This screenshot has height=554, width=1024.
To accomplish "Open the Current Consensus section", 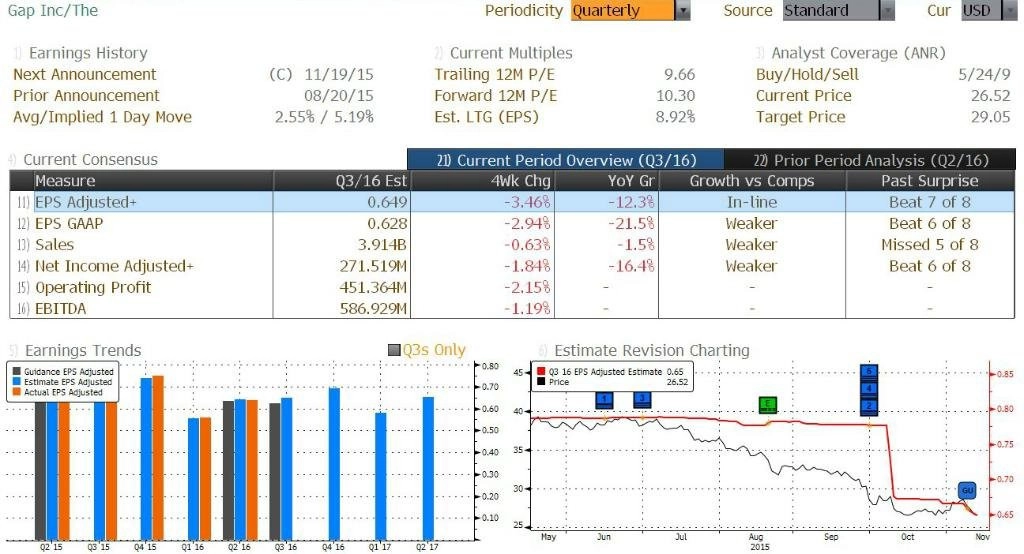I will click(x=90, y=159).
